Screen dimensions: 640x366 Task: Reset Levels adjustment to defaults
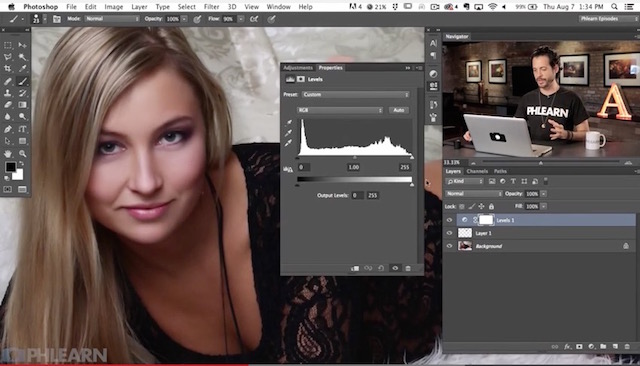(381, 268)
